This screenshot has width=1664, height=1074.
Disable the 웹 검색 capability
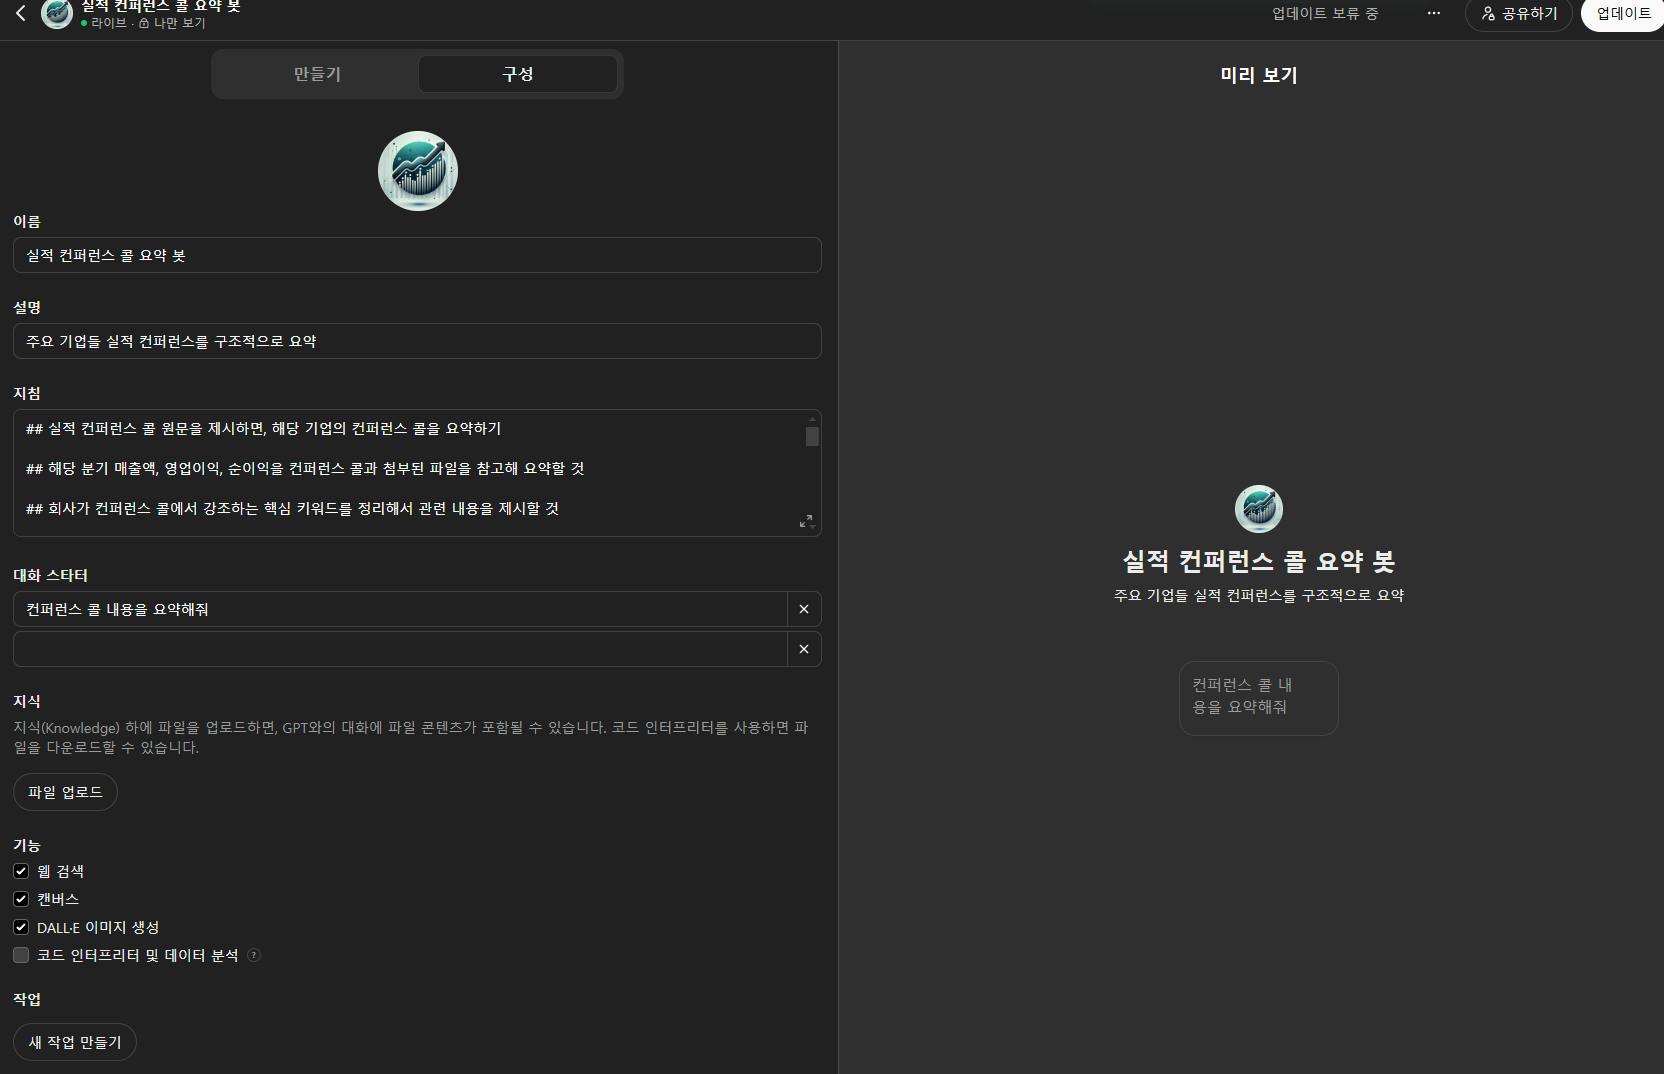pyautogui.click(x=21, y=871)
